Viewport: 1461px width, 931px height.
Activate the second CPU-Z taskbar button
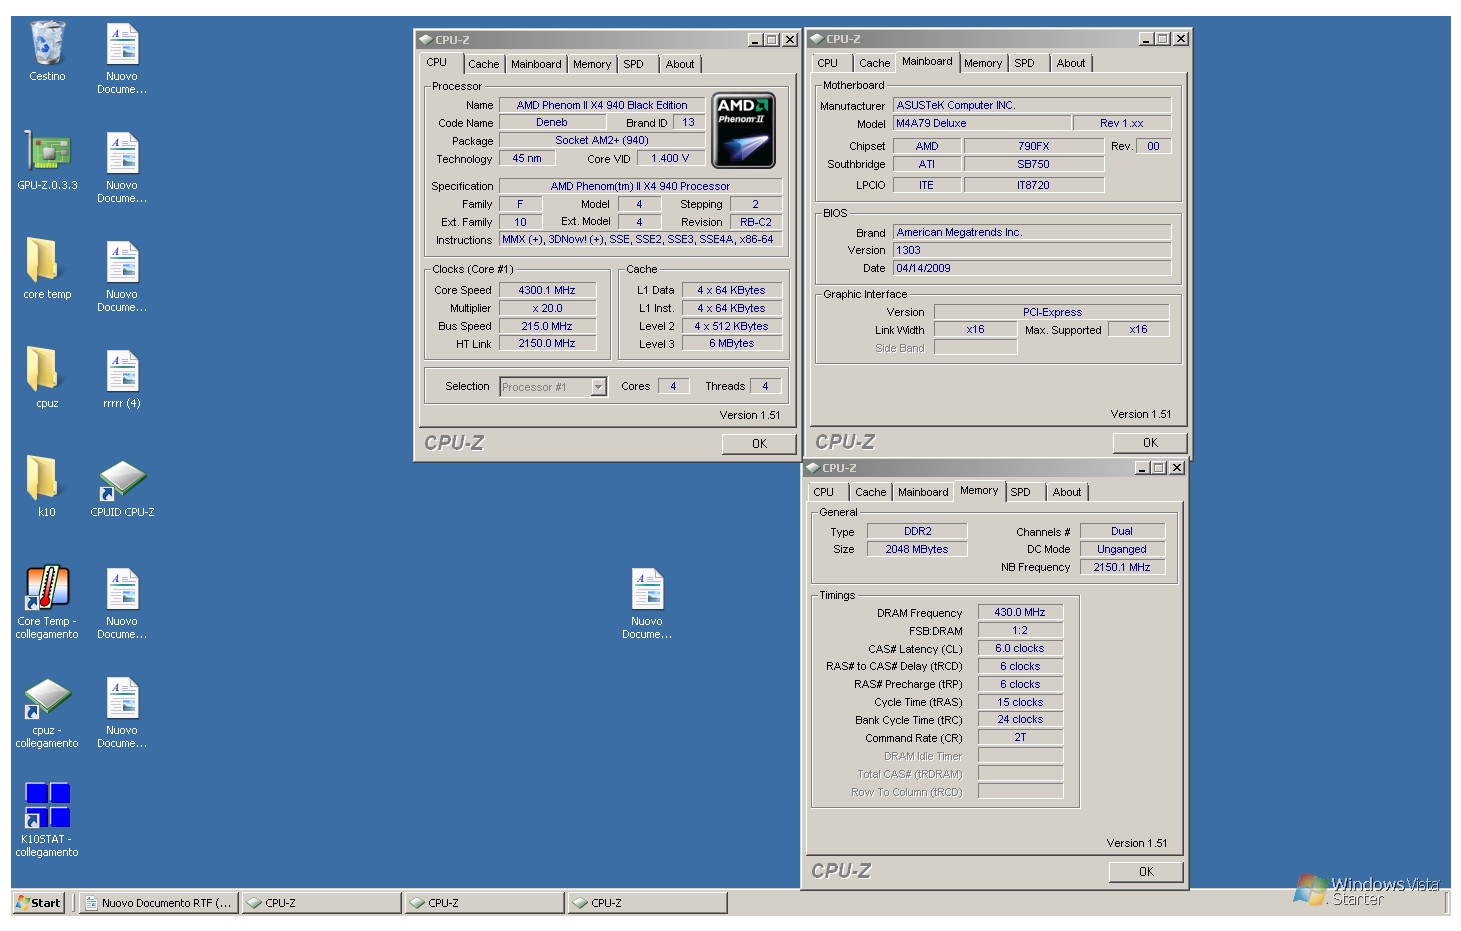(x=484, y=903)
